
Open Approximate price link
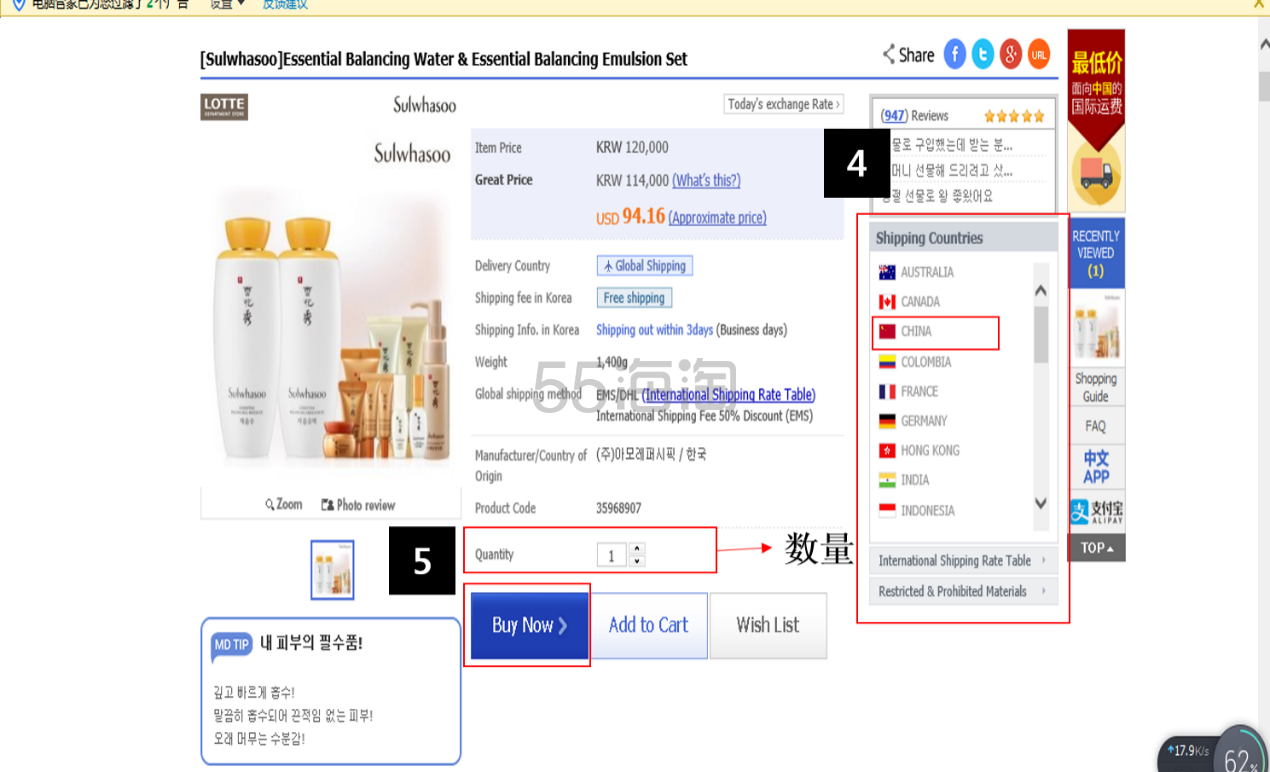[x=717, y=218]
